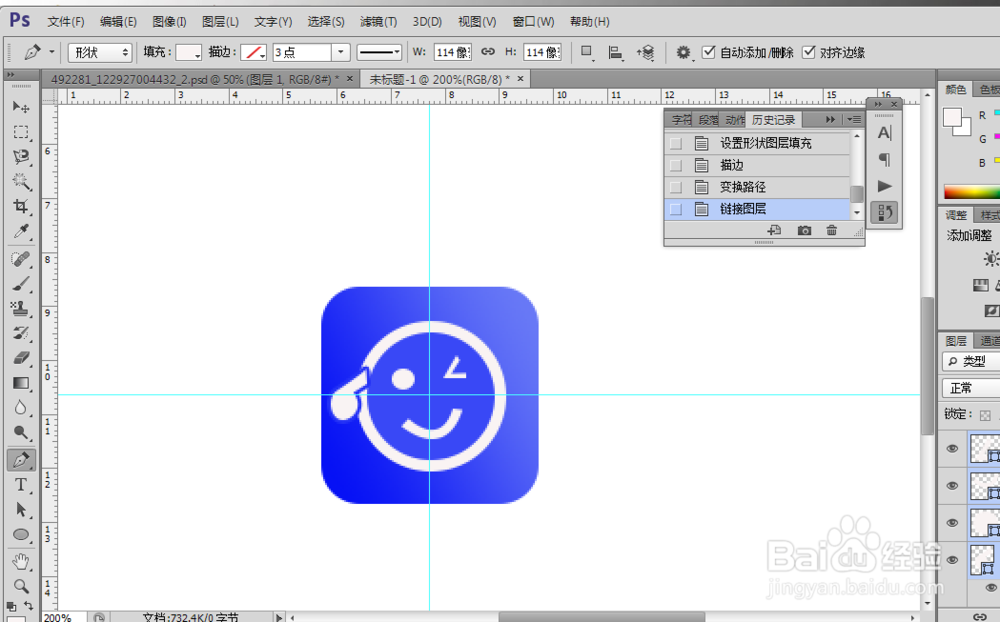Open the 文件(F) menu
The height and width of the screenshot is (622, 1000).
tap(66, 22)
